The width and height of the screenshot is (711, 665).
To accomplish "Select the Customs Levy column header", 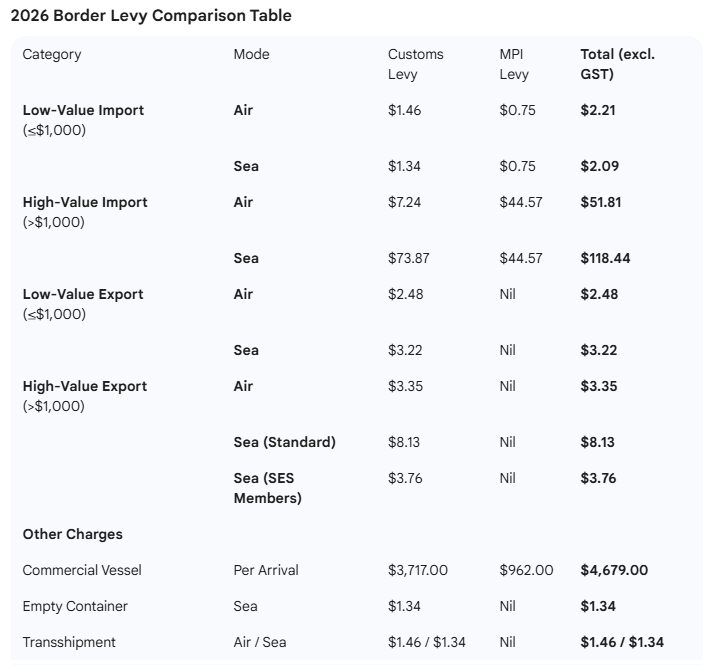I will (415, 64).
